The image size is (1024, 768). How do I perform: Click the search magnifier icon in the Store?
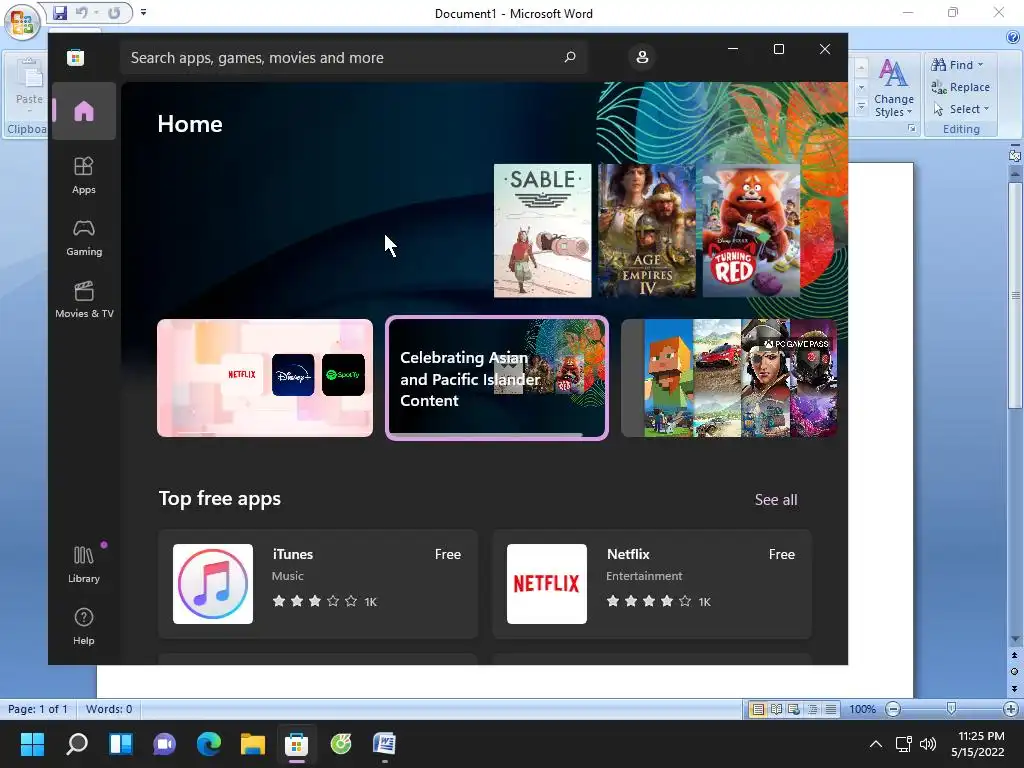(x=570, y=57)
